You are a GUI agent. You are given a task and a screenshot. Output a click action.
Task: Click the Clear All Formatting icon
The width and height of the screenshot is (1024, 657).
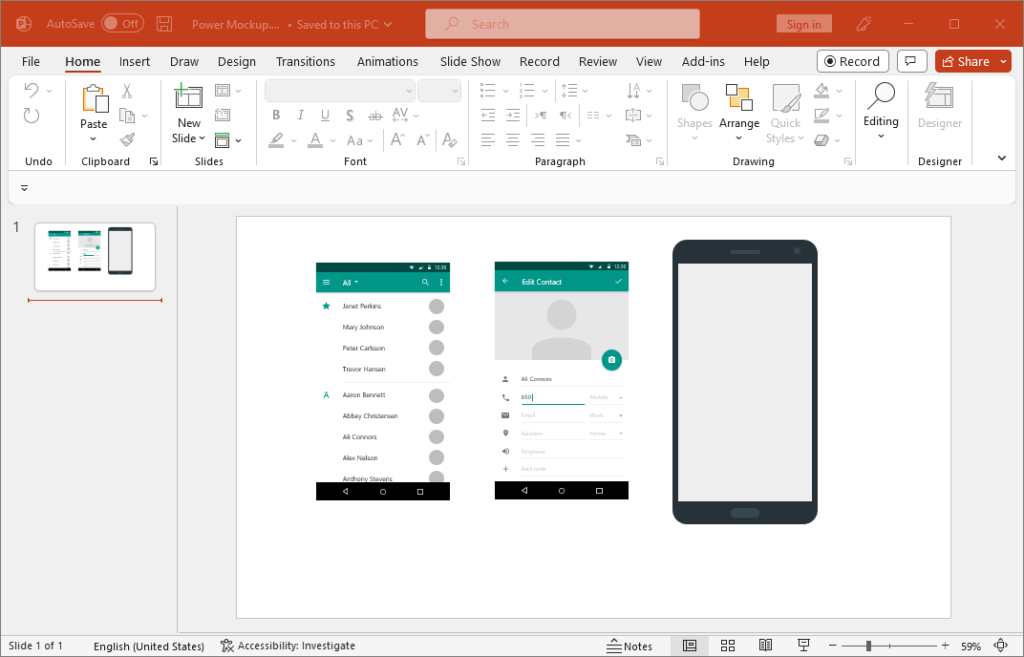coord(449,140)
